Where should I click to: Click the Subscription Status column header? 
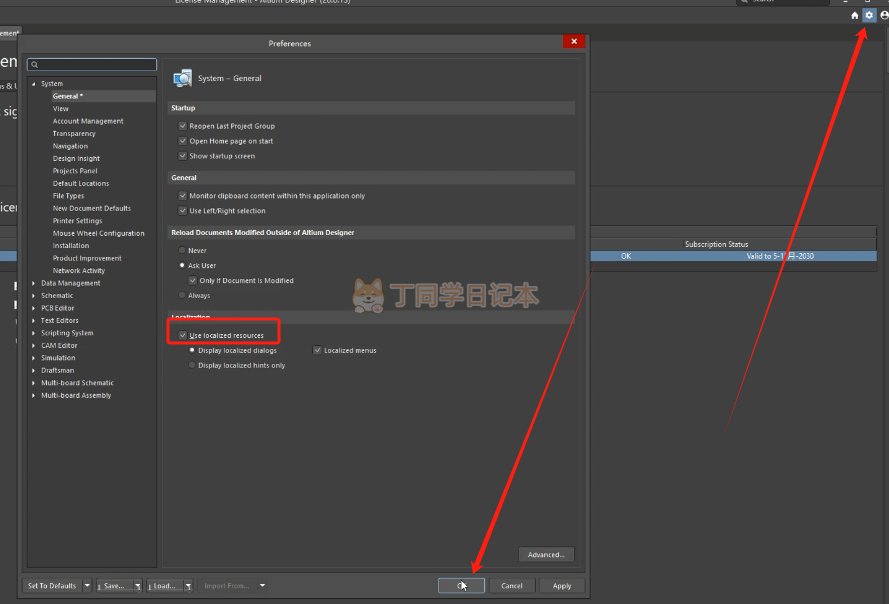[716, 244]
